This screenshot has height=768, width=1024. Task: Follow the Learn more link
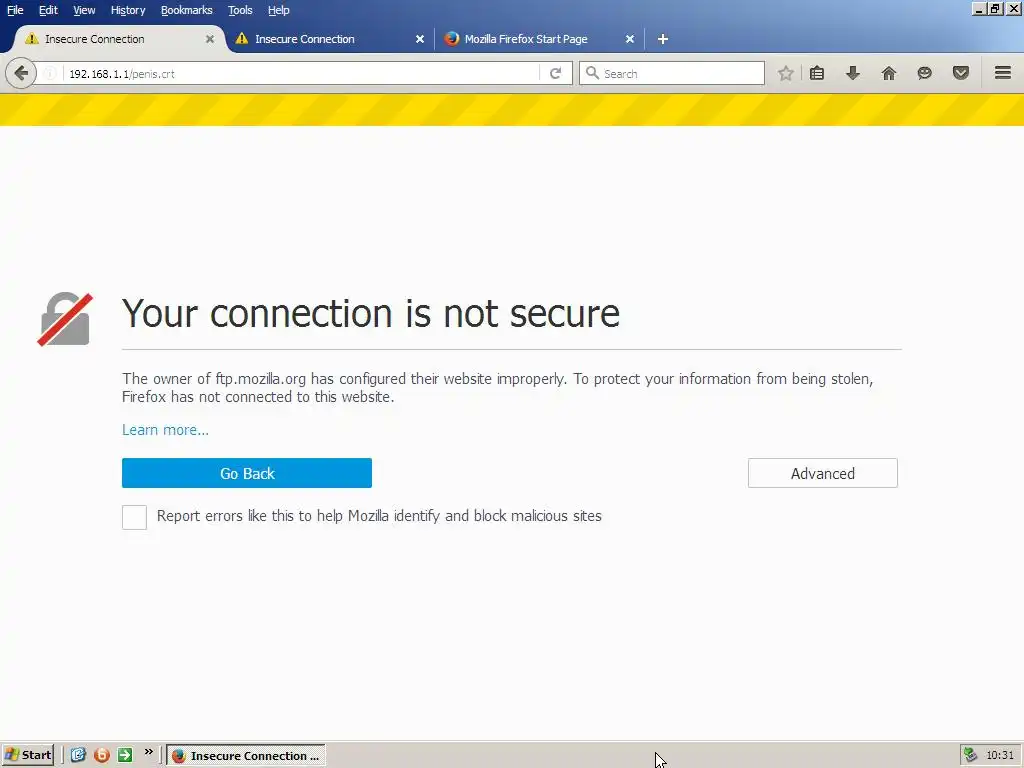(x=165, y=430)
